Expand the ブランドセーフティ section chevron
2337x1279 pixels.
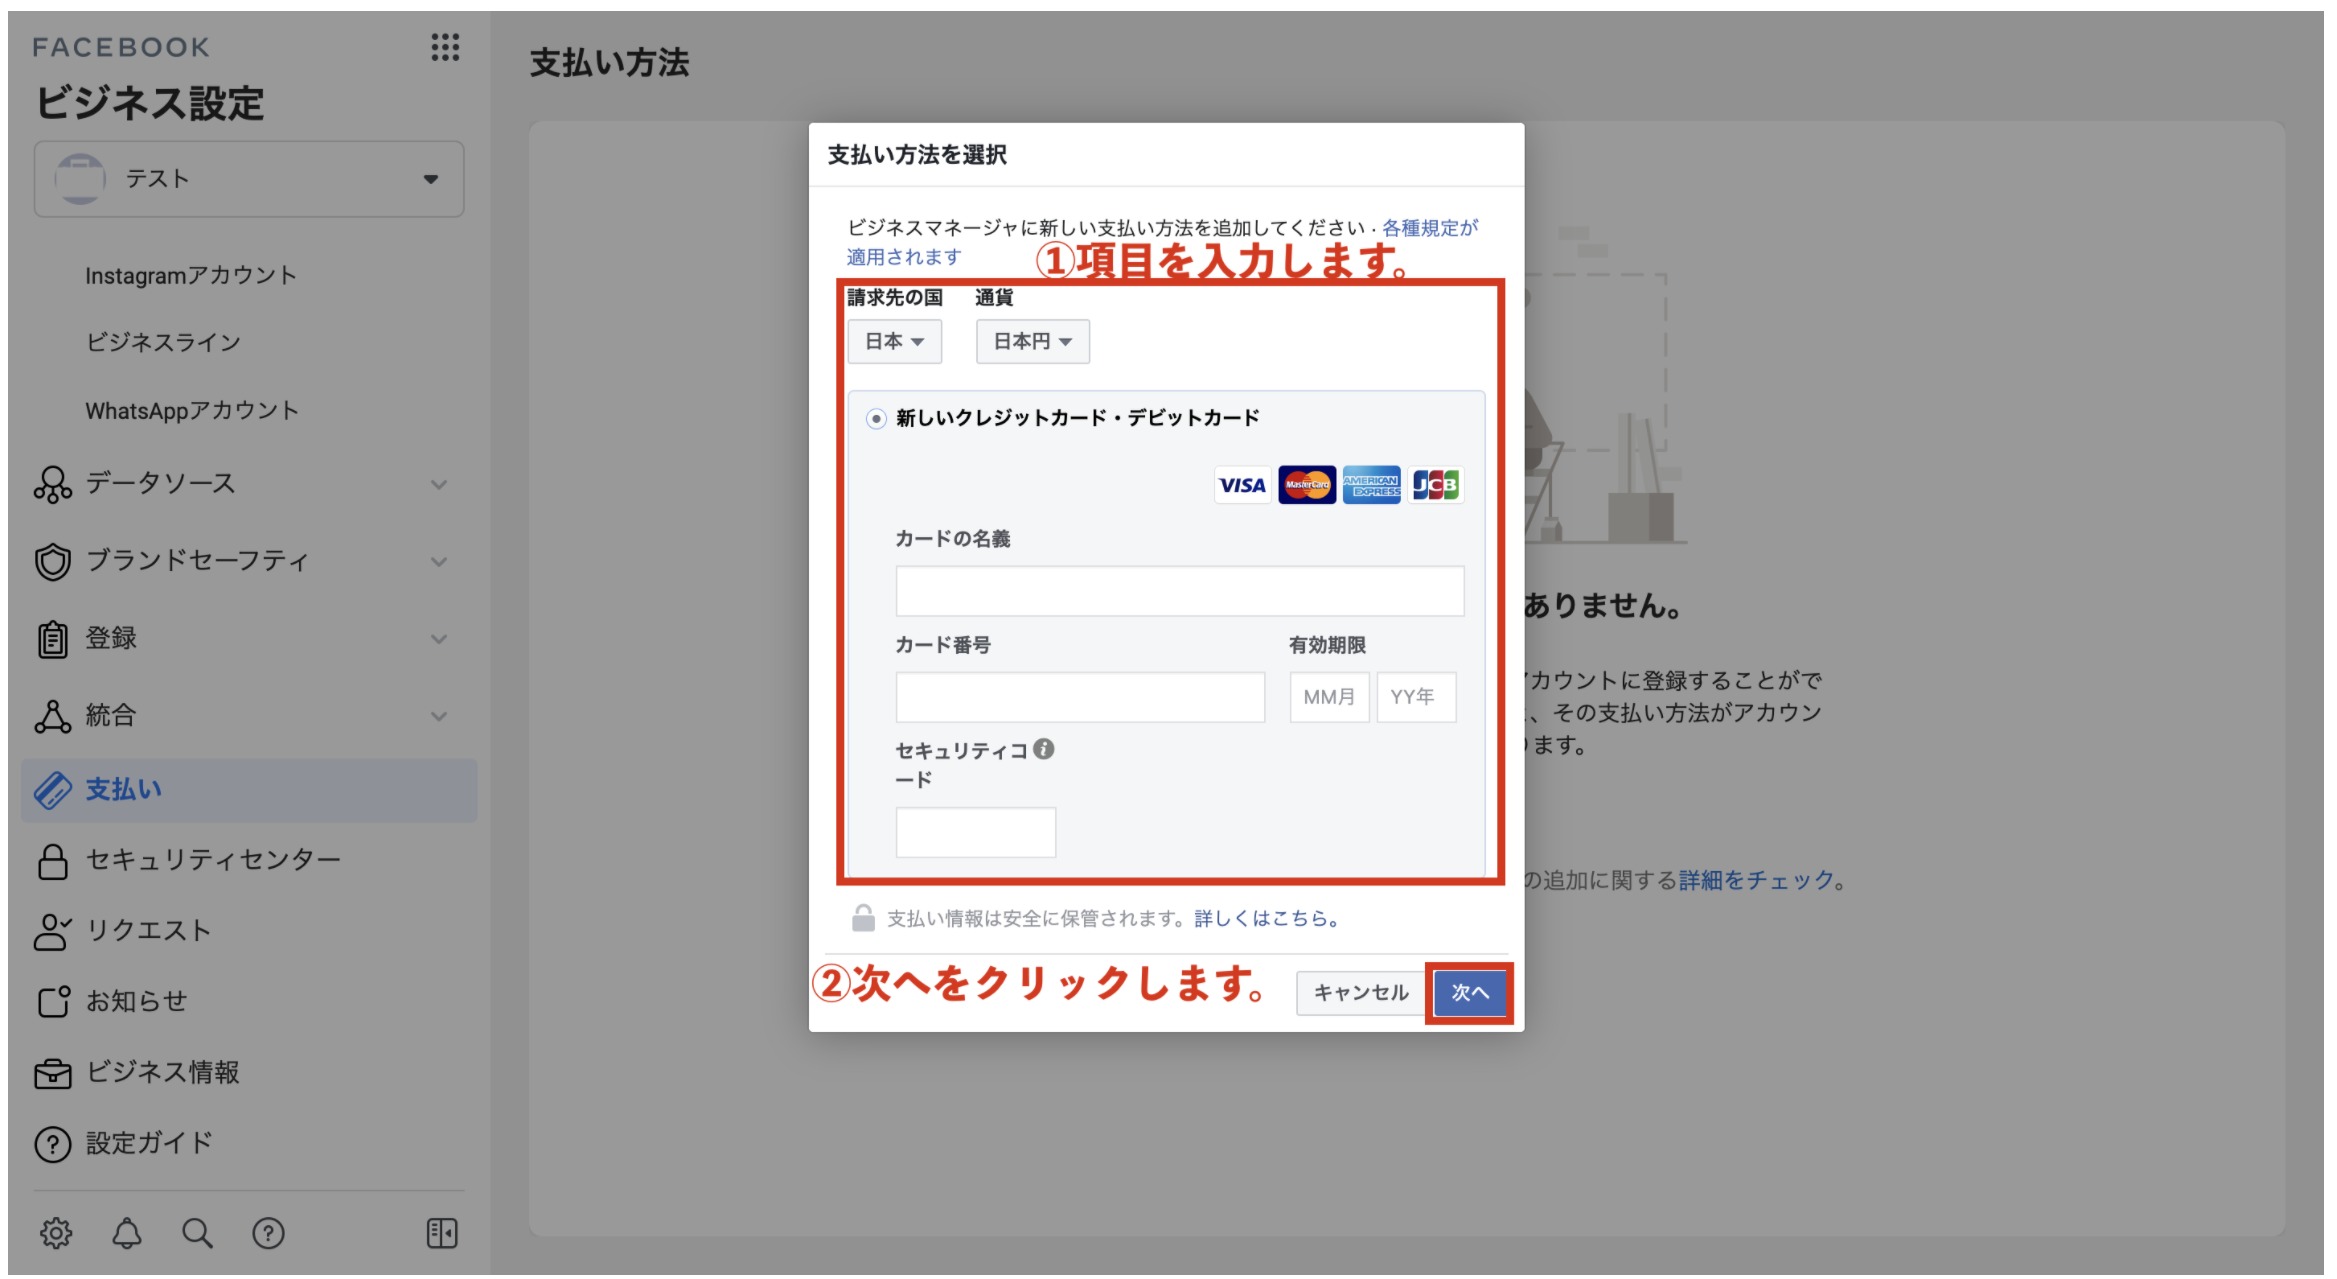438,562
